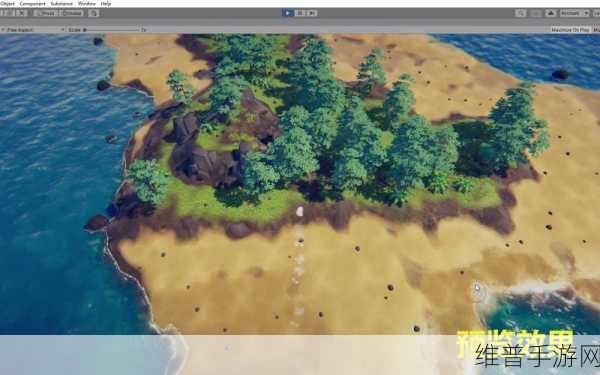This screenshot has width=600, height=375.
Task: Open the Free Aspect dropdown
Action: point(33,29)
